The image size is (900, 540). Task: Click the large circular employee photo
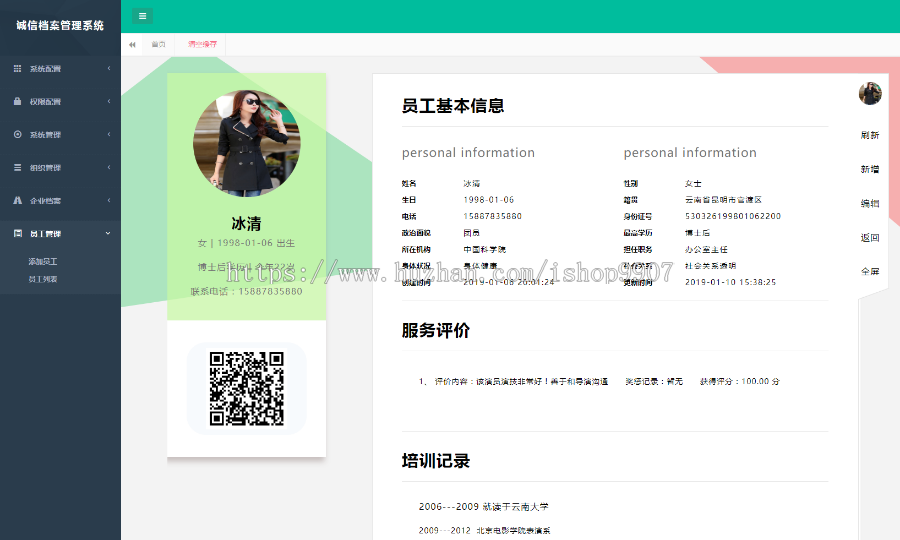pyautogui.click(x=247, y=143)
